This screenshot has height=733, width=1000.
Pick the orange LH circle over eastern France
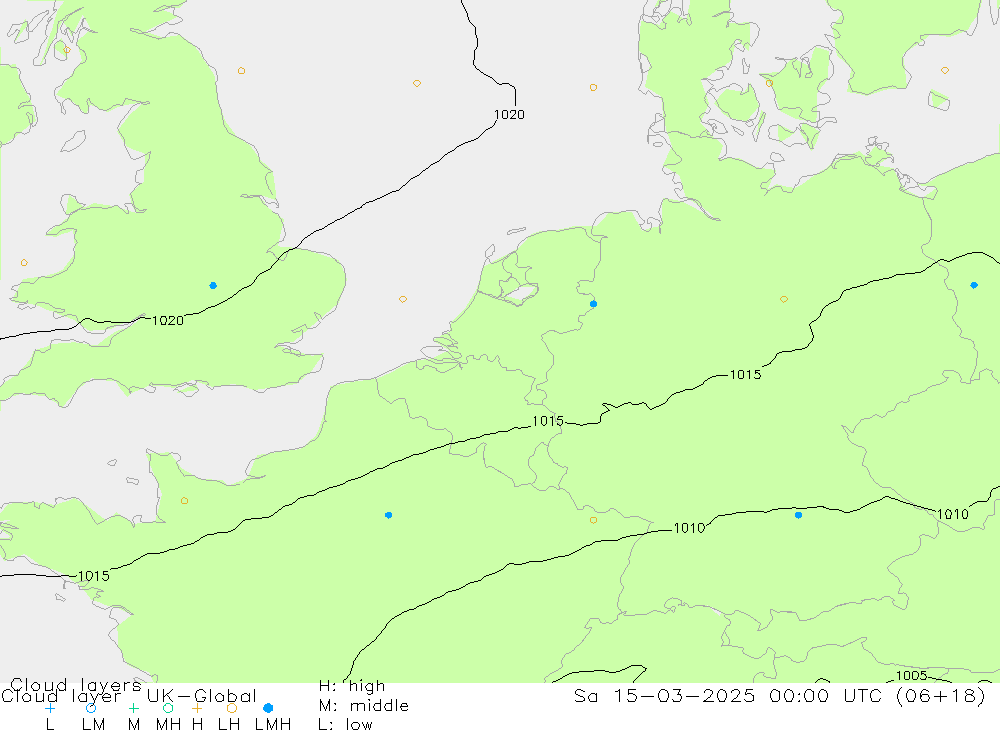593,521
